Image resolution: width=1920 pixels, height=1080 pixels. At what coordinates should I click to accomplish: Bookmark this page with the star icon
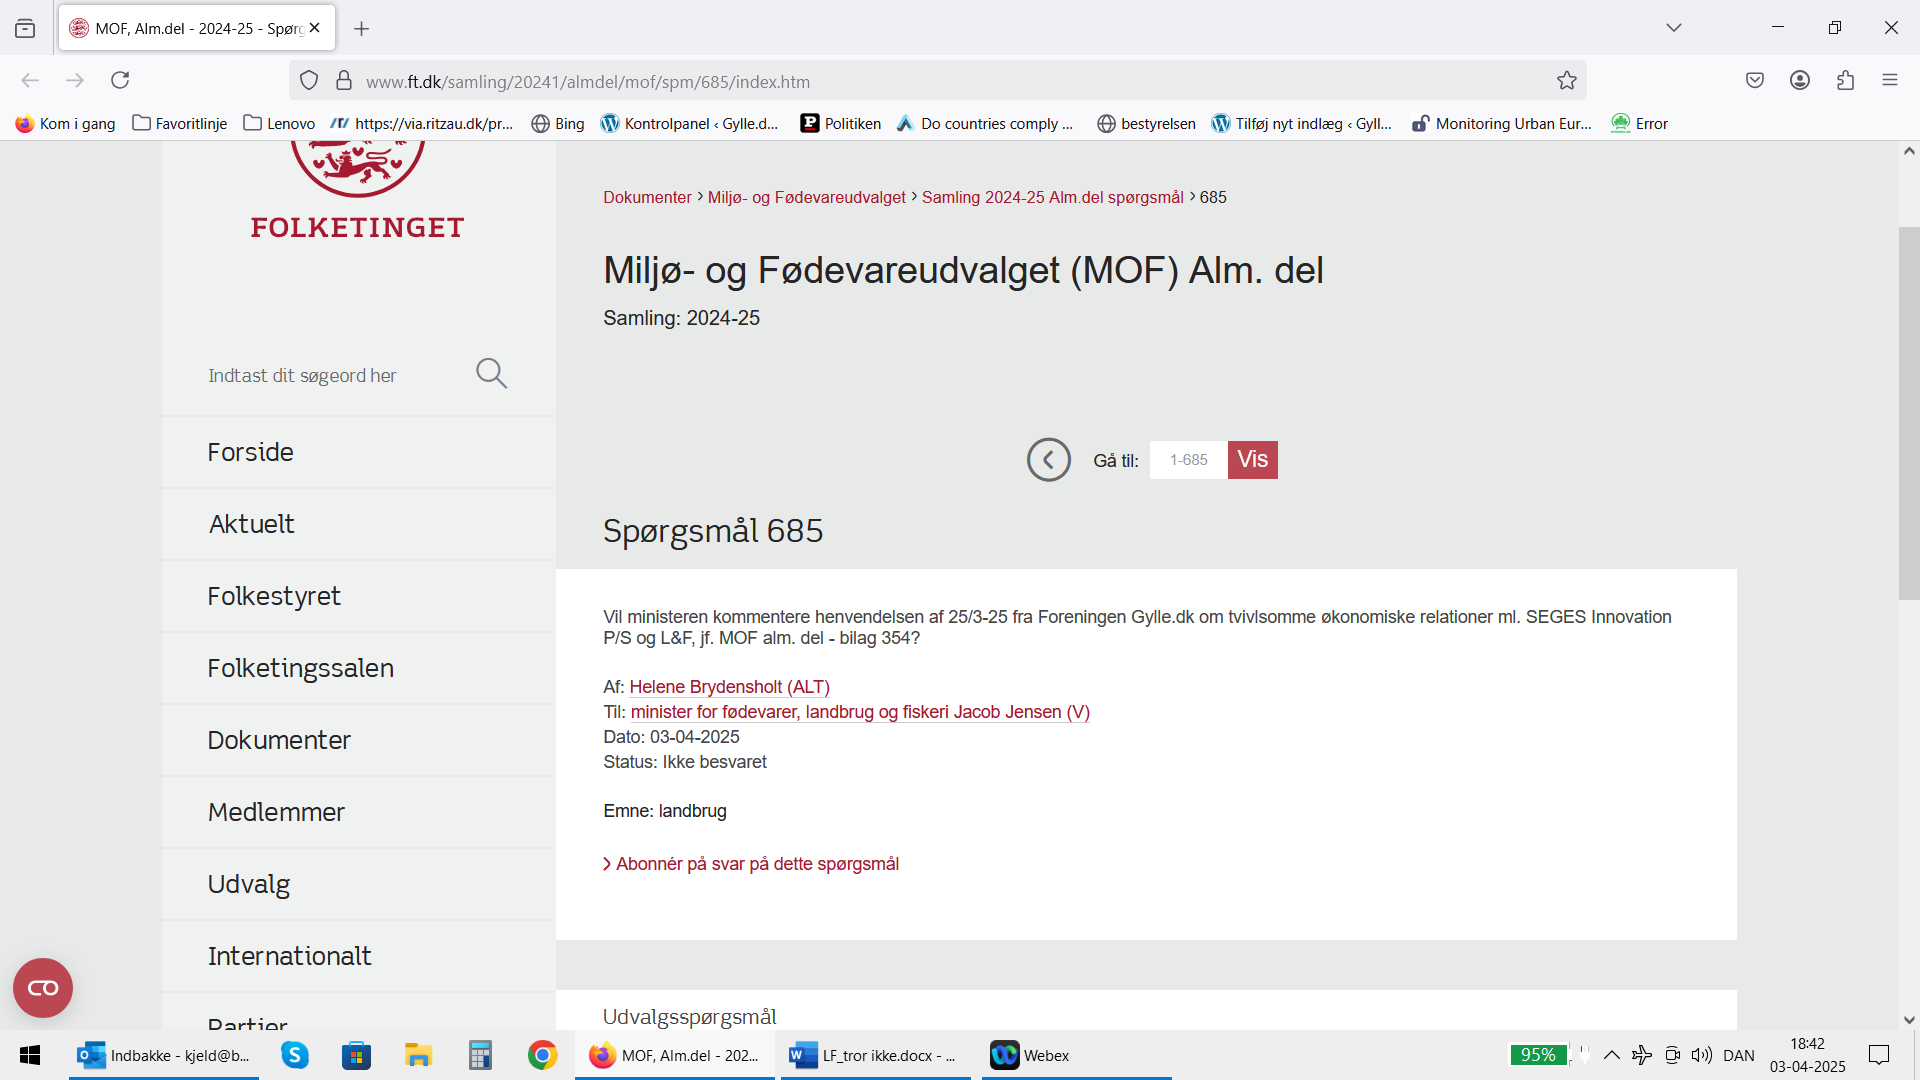coord(1567,81)
